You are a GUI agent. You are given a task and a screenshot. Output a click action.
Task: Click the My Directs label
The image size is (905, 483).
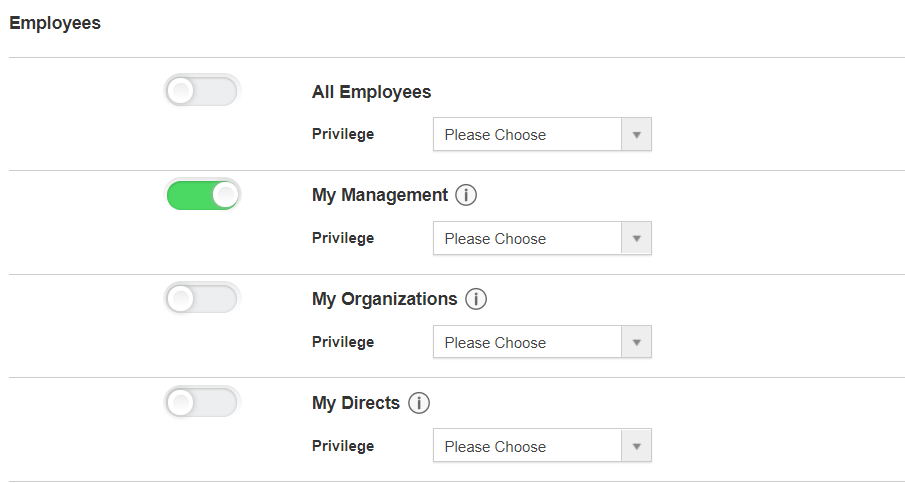(356, 403)
